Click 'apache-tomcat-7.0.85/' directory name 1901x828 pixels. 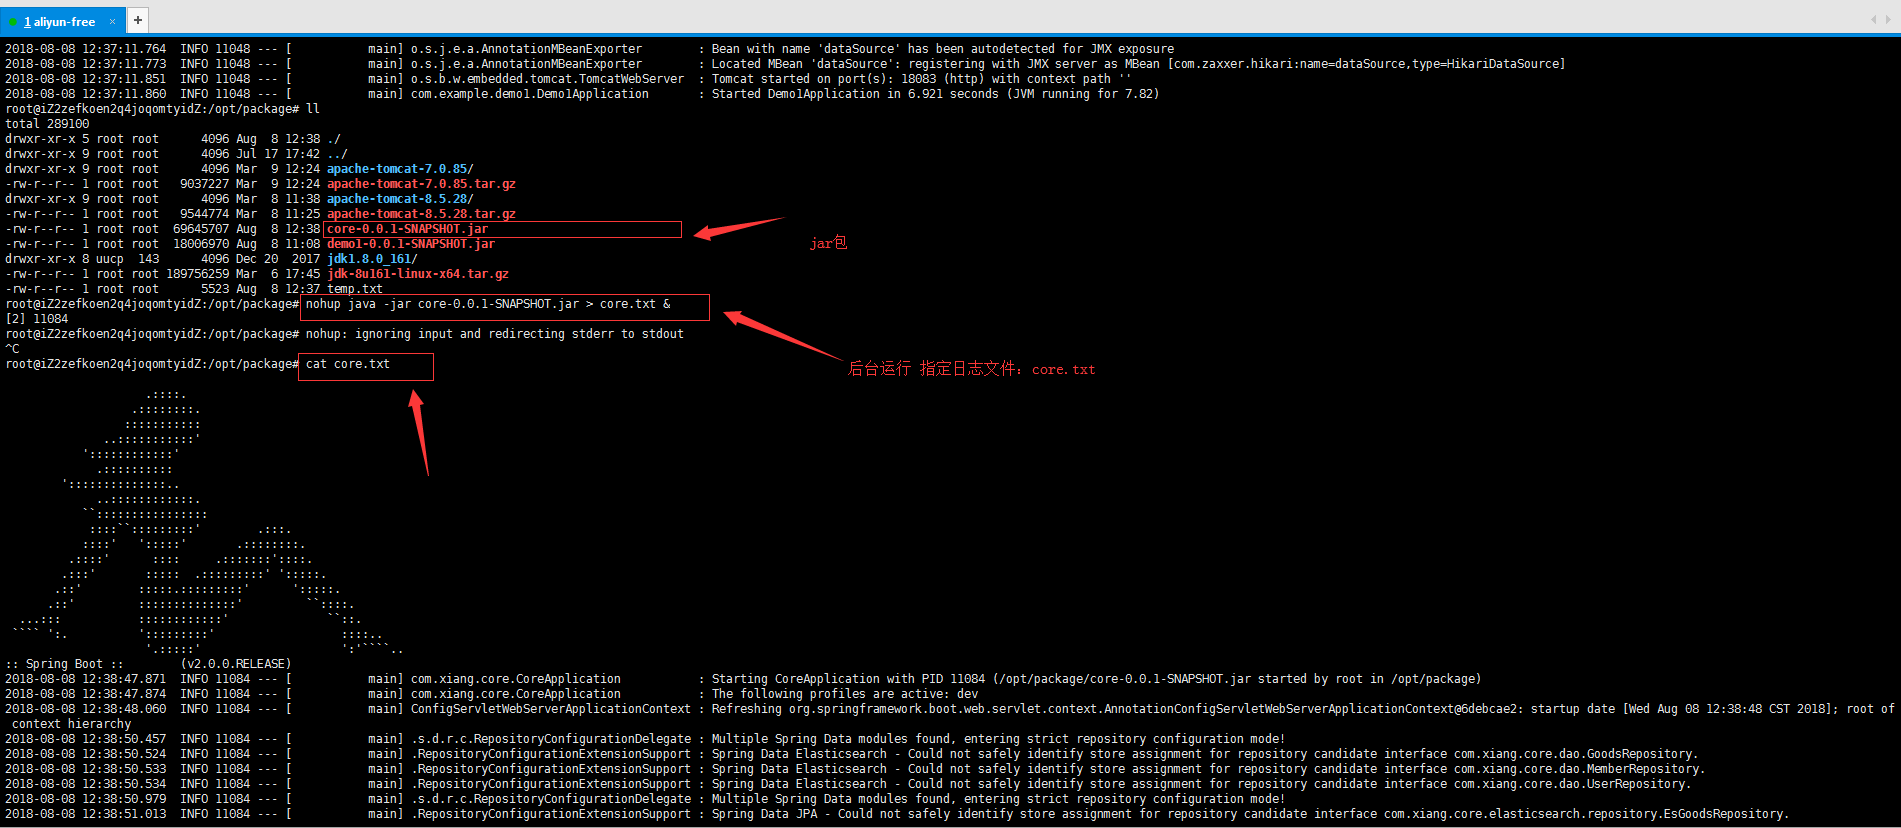pyautogui.click(x=400, y=169)
